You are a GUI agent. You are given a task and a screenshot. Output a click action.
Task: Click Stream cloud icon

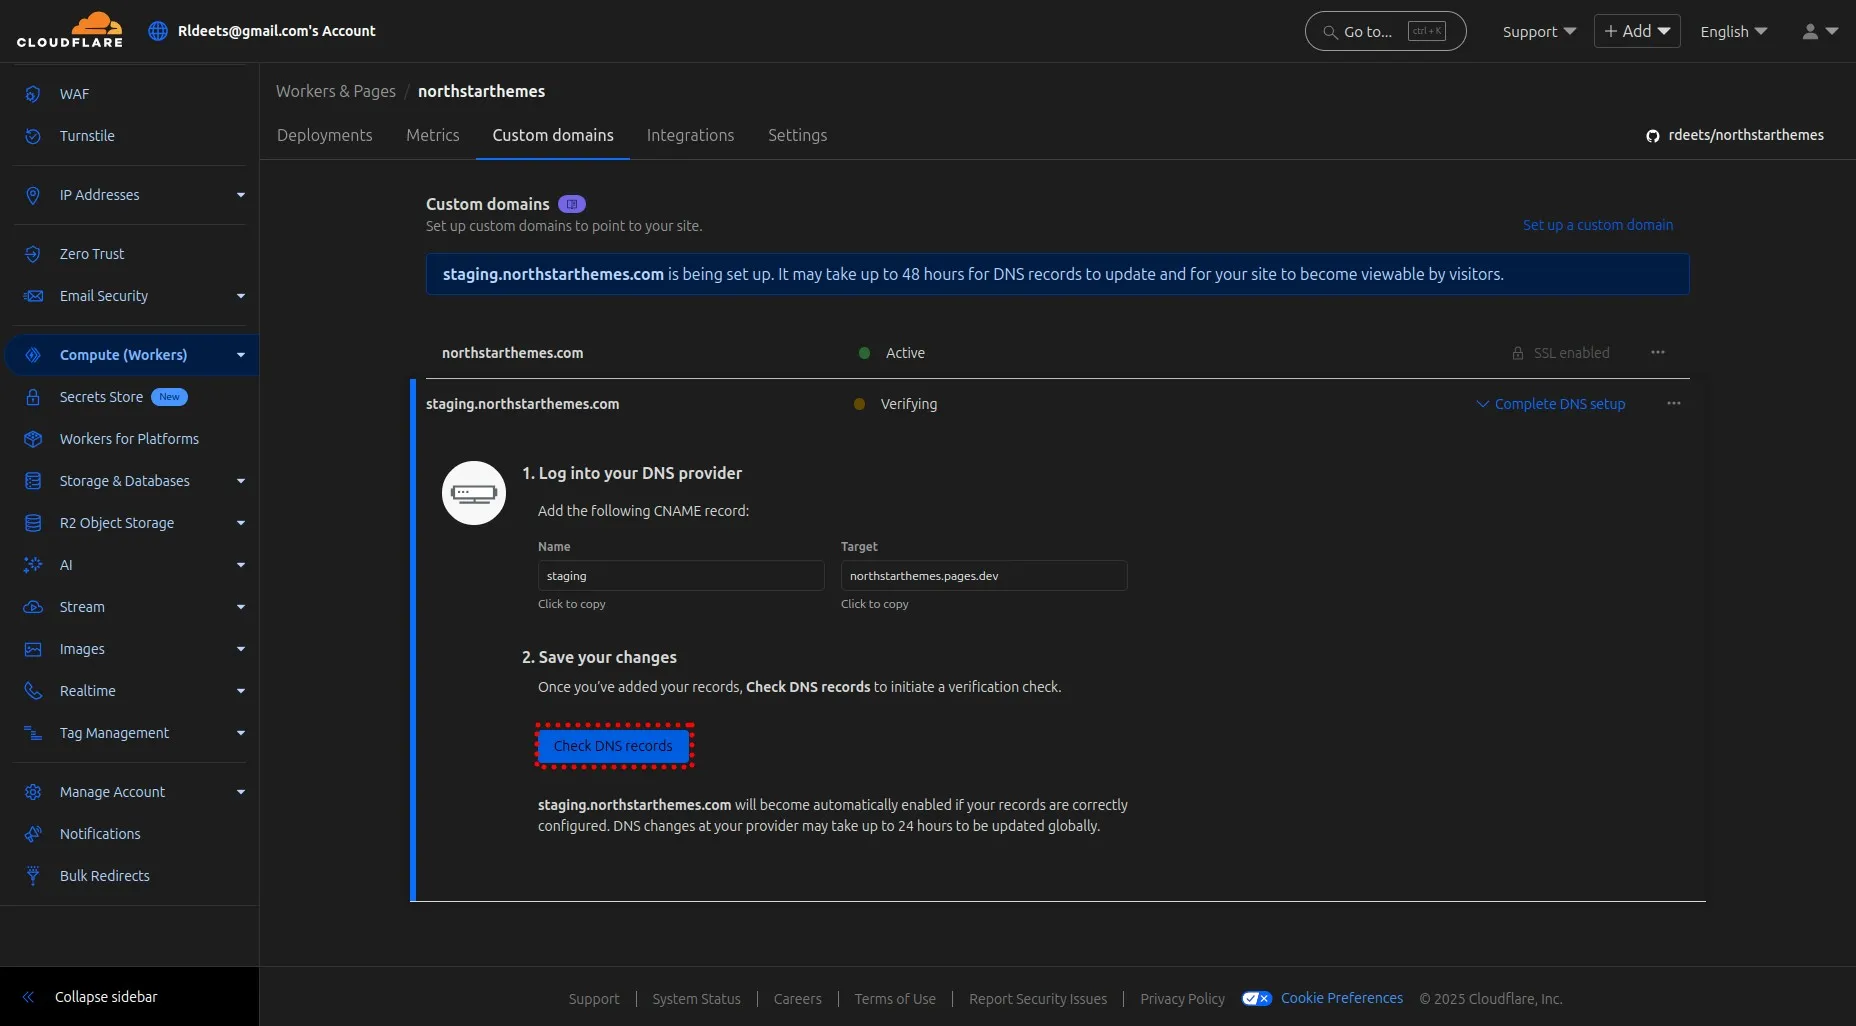pyautogui.click(x=33, y=607)
